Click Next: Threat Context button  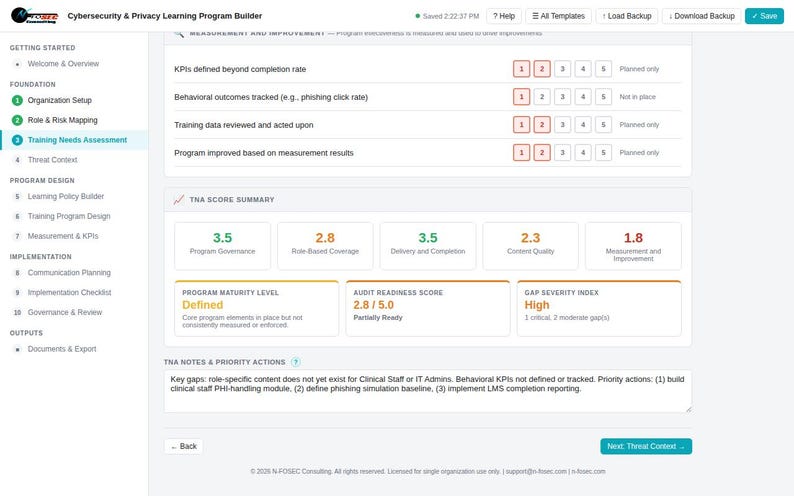point(646,446)
